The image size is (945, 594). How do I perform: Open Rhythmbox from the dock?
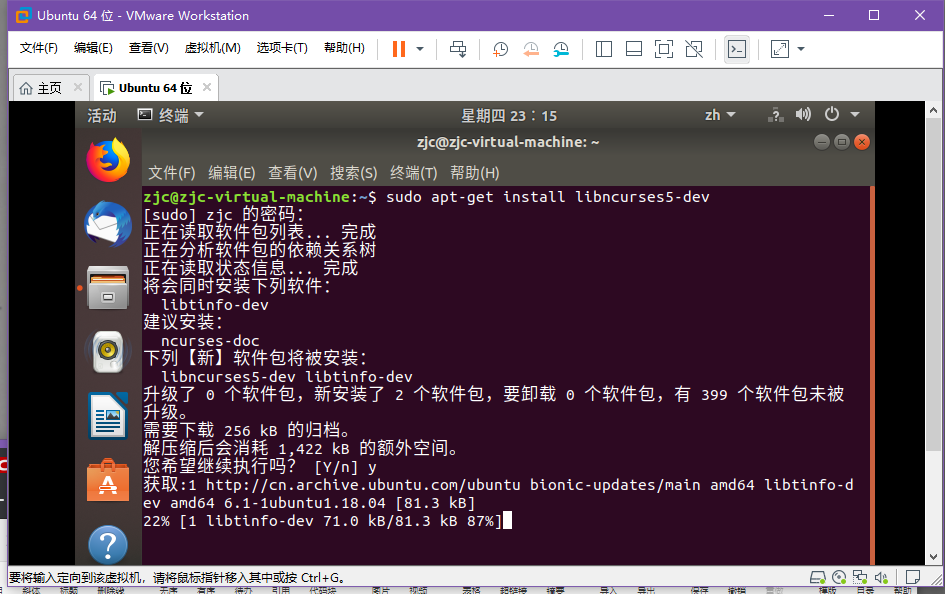pos(108,352)
